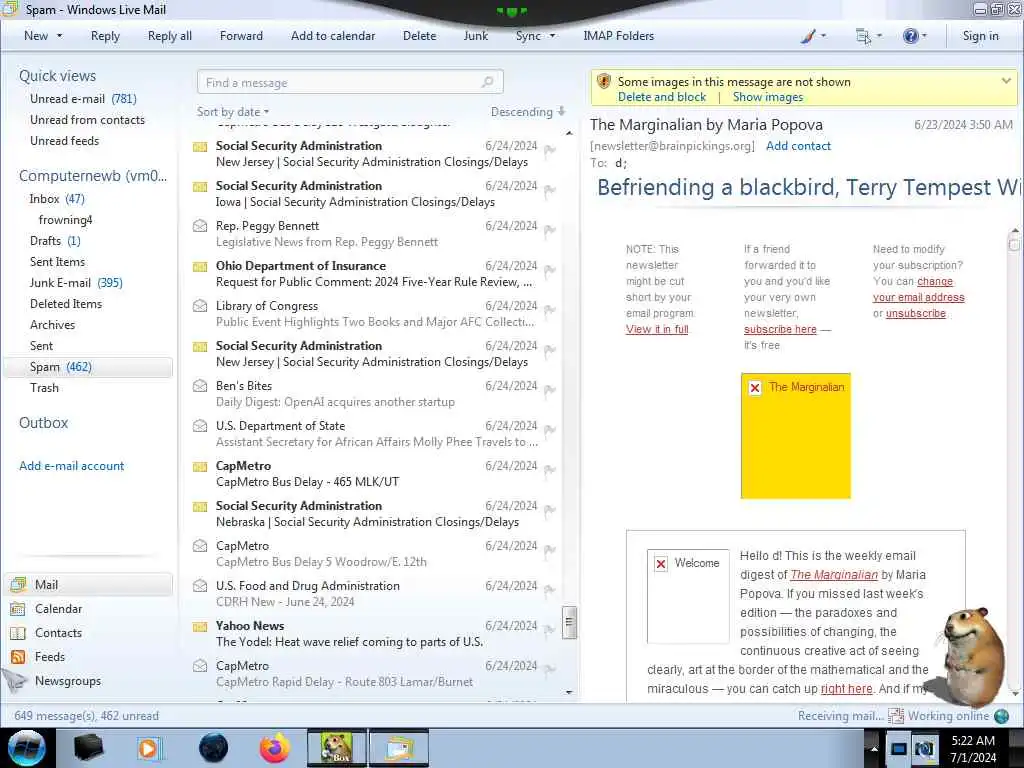Viewport: 1024px width, 768px height.
Task: Click the unsubscribe link in the newsletter
Action: coord(916,313)
